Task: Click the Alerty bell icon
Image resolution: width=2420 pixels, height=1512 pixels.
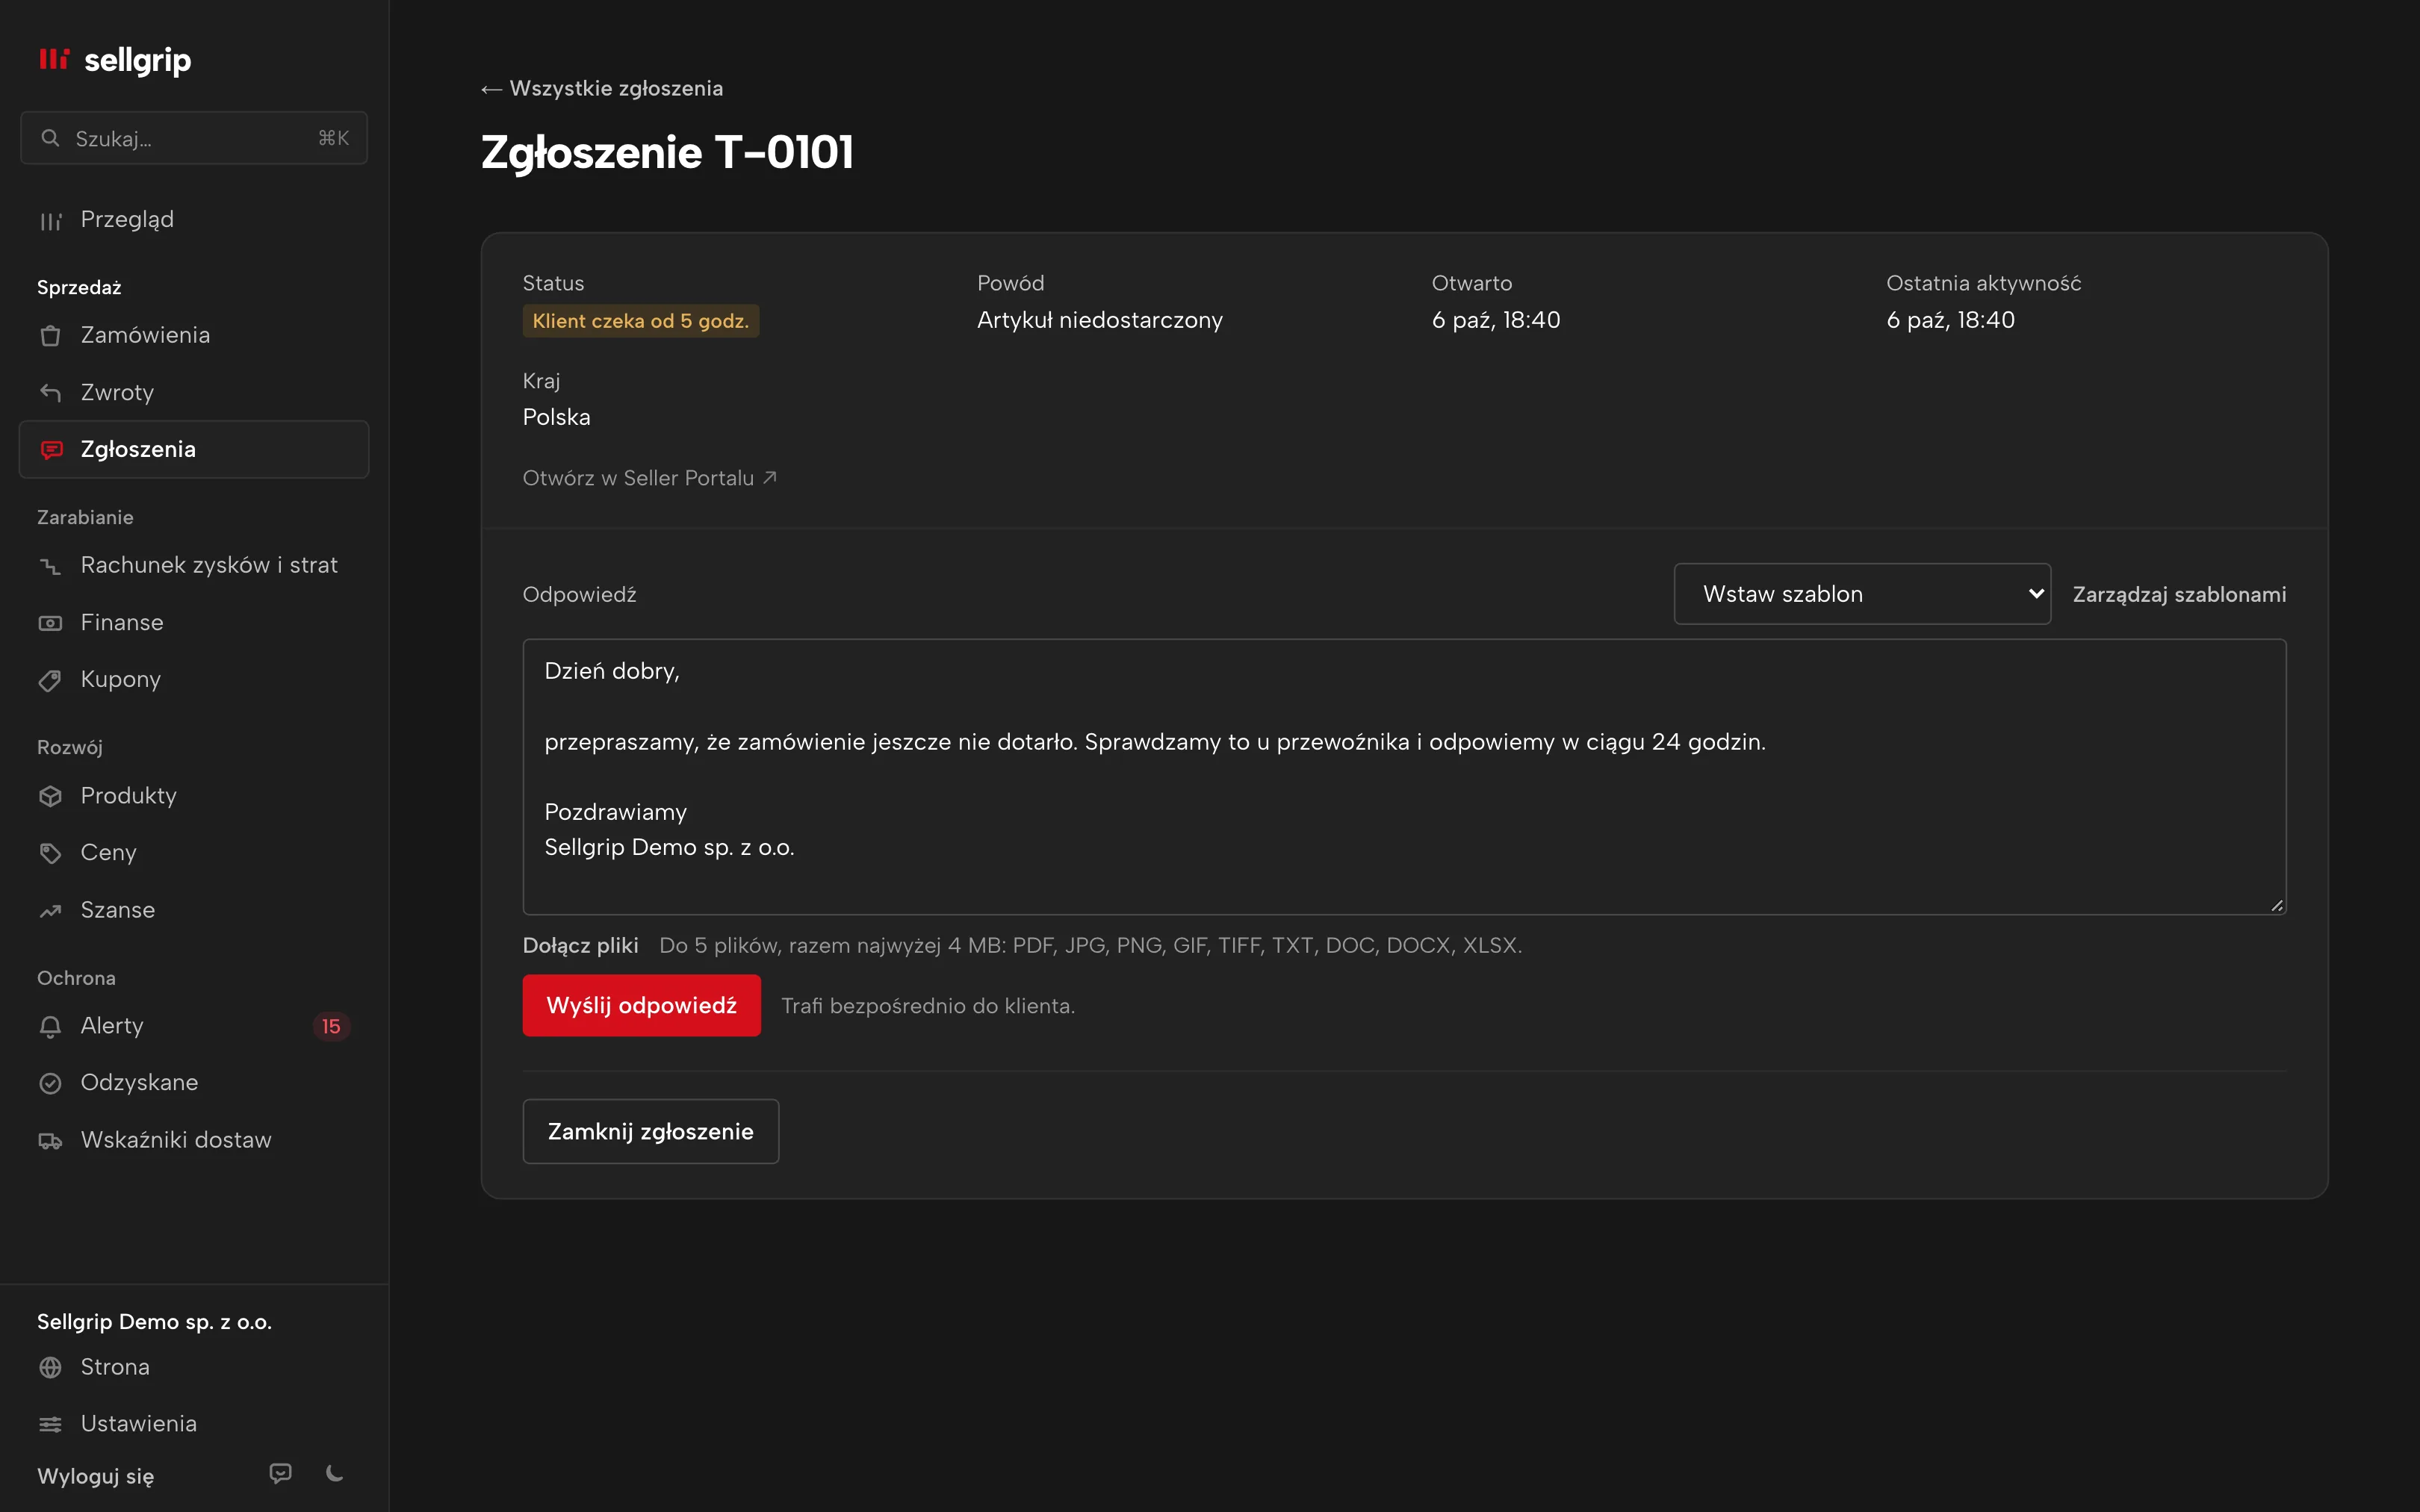Action: click(50, 1026)
